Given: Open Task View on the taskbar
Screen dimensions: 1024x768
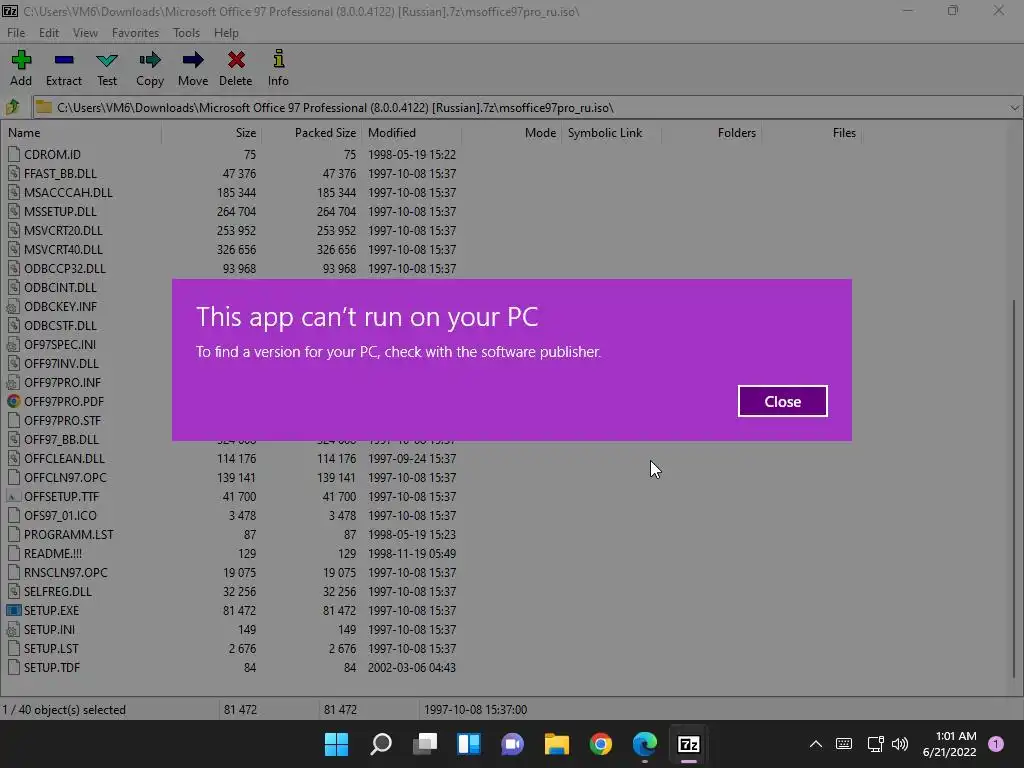Looking at the screenshot, I should coord(424,744).
